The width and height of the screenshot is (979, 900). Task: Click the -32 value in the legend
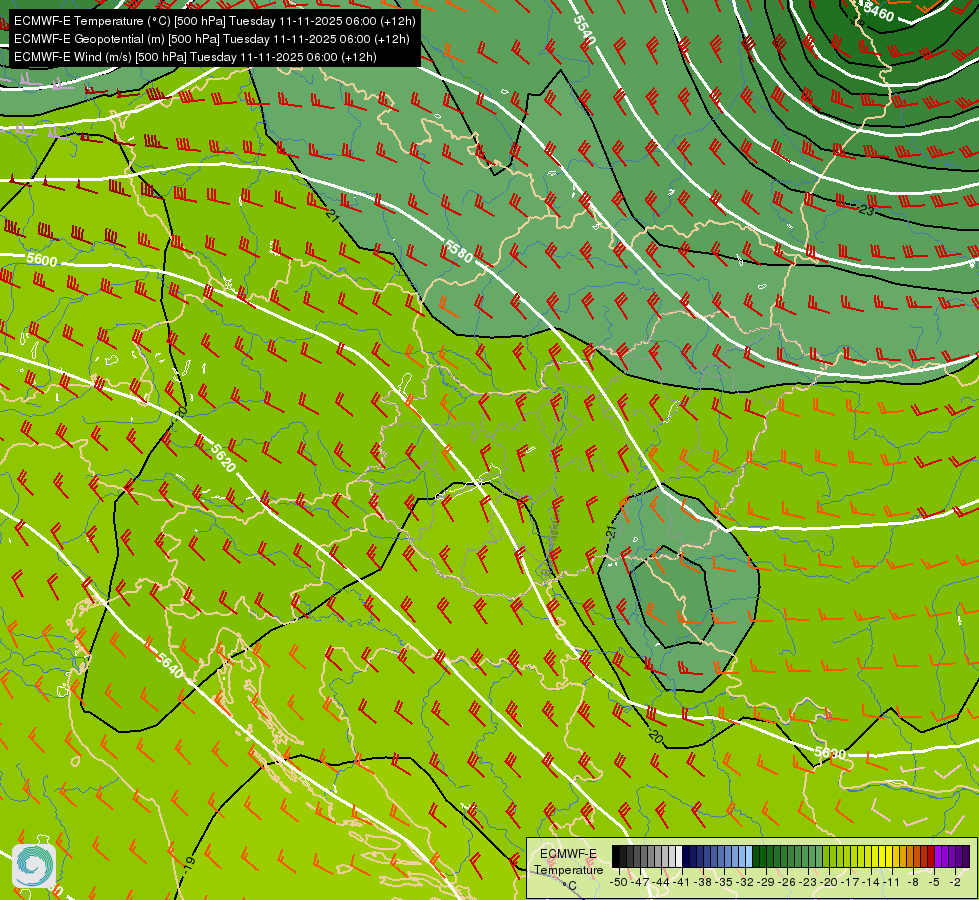point(745,882)
